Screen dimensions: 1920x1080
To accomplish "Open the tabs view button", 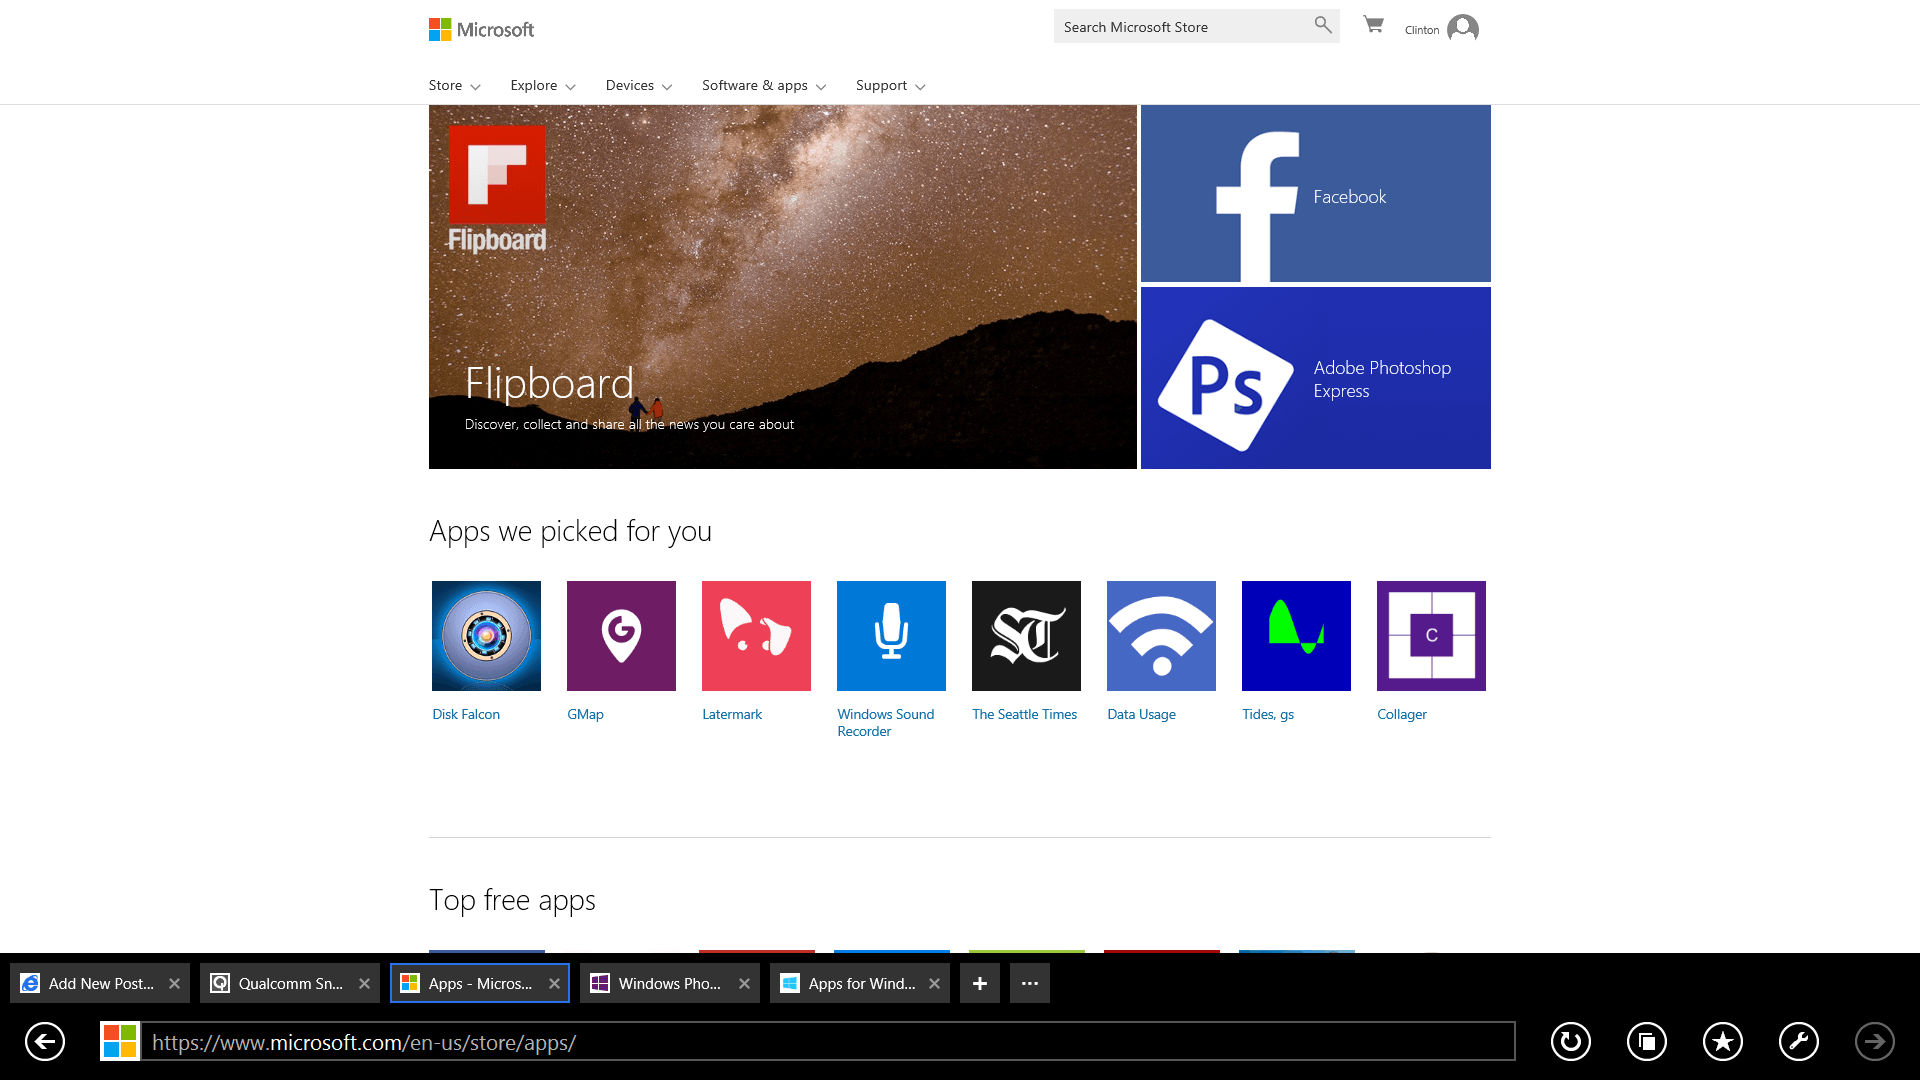I will coord(1647,1041).
